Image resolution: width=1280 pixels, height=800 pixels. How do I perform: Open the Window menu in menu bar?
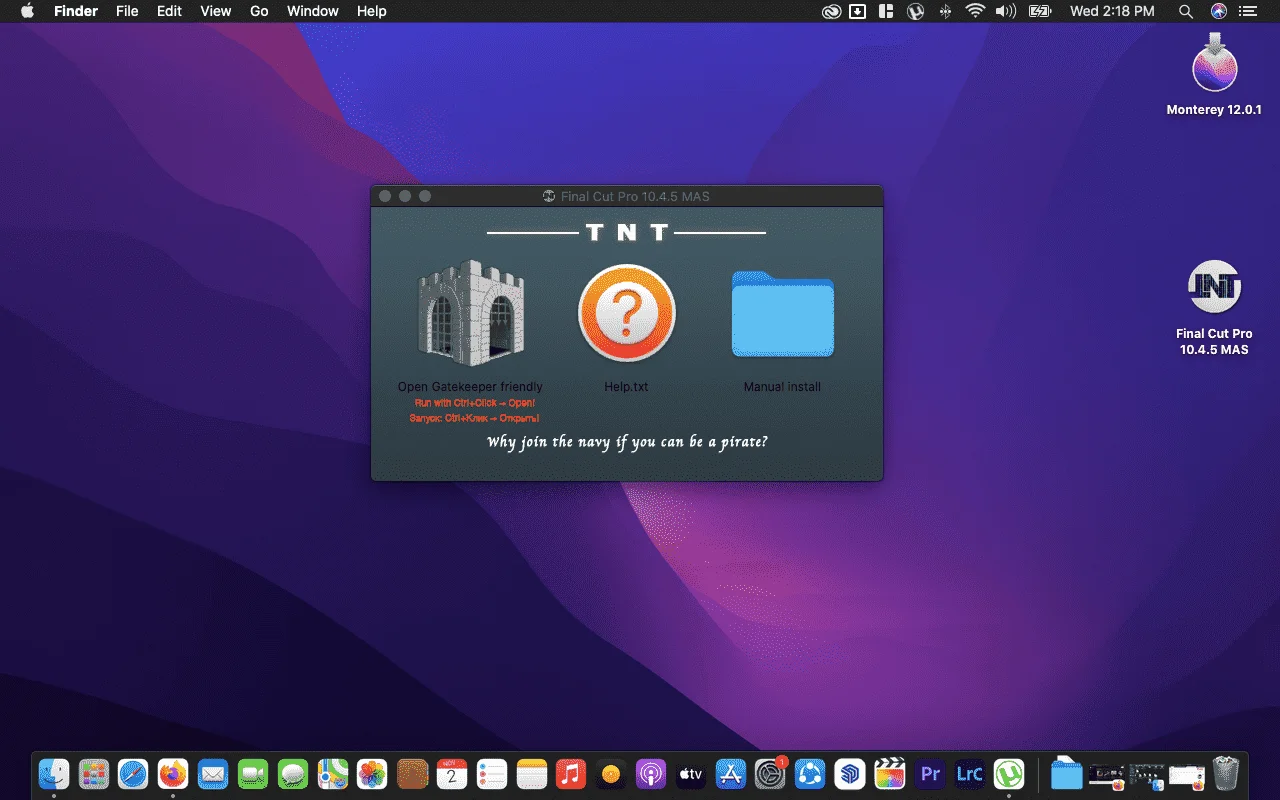coord(312,11)
